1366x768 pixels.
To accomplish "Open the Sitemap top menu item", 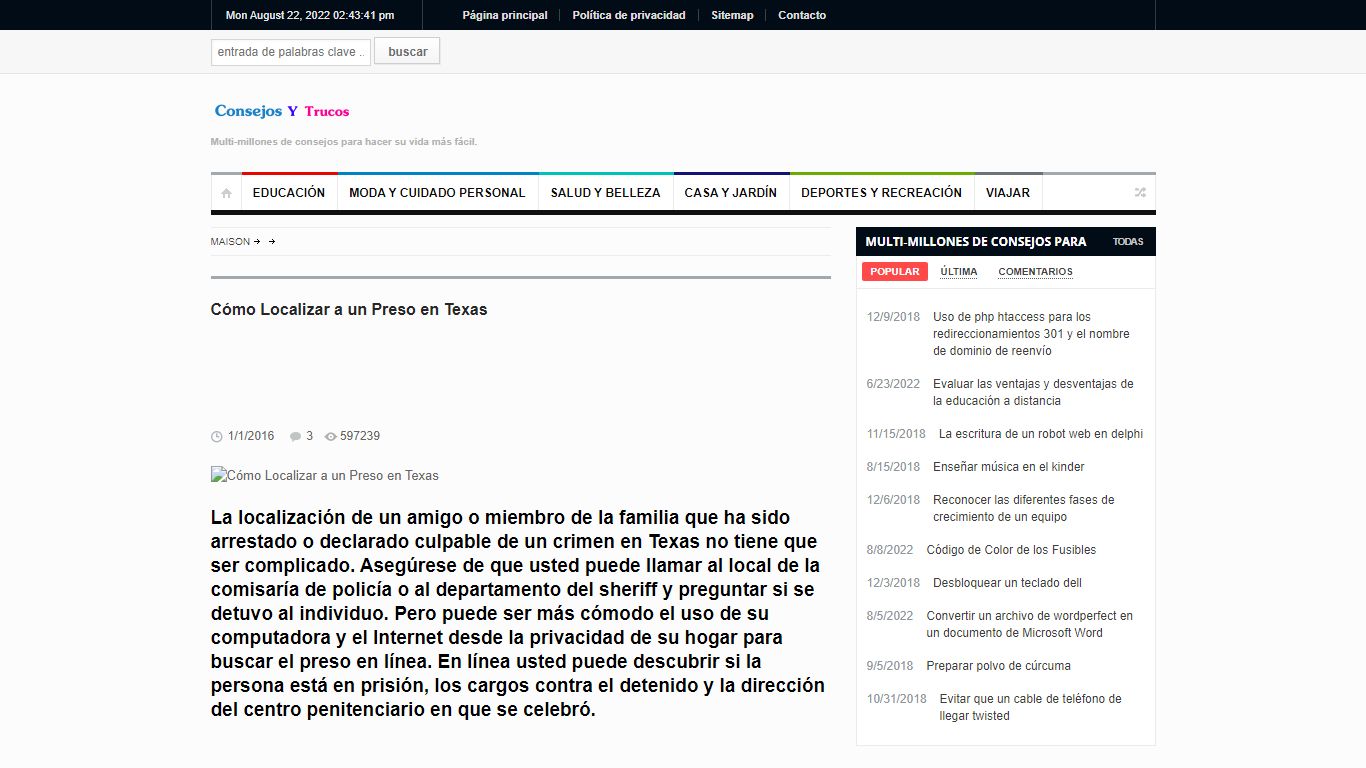I will pyautogui.click(x=732, y=15).
